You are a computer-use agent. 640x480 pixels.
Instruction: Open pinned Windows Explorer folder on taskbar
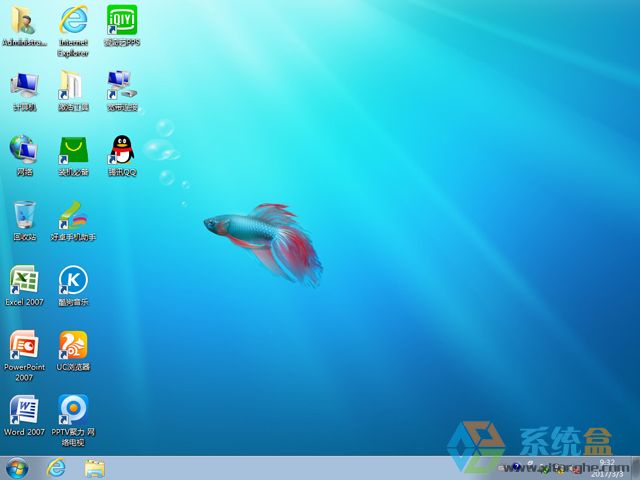95,468
